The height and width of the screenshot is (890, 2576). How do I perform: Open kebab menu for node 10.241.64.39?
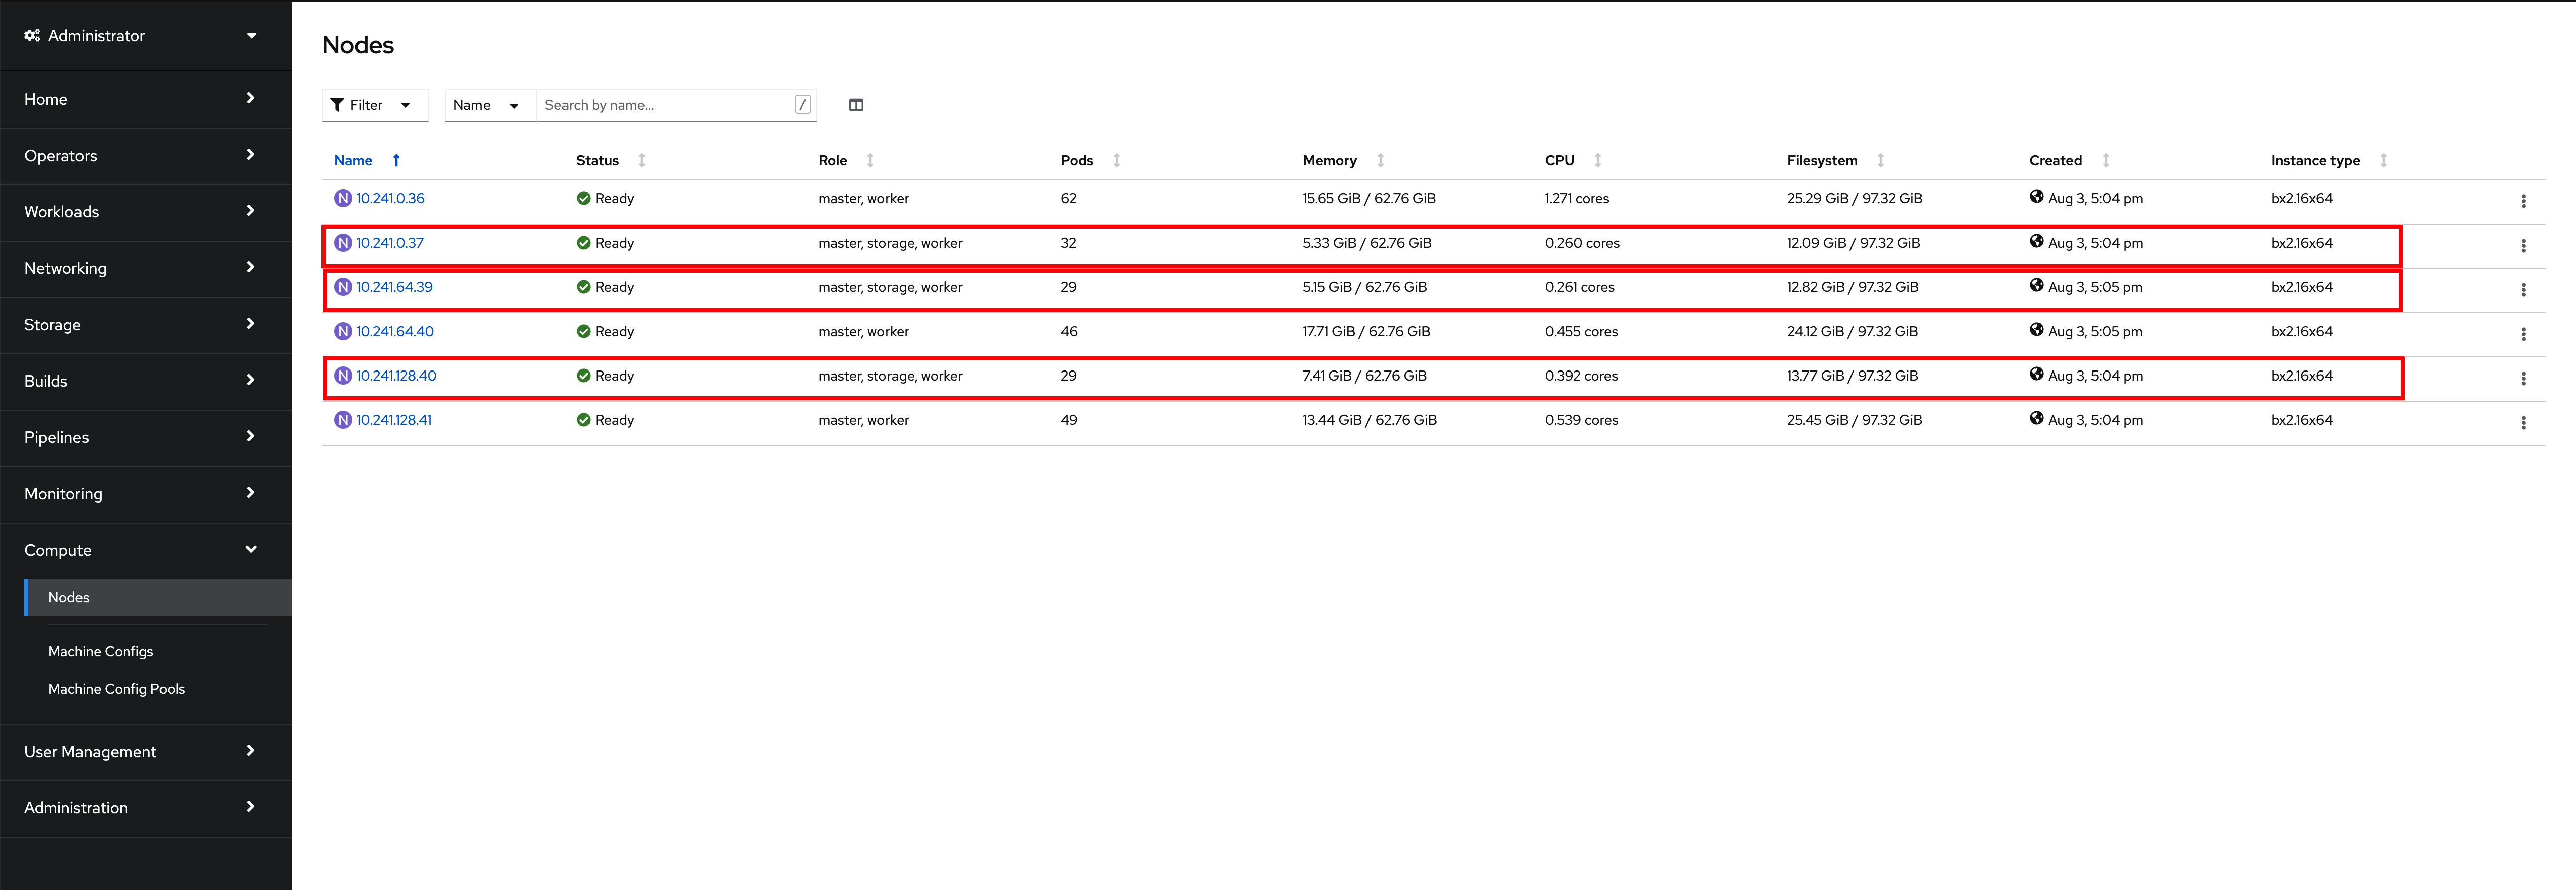click(2523, 290)
